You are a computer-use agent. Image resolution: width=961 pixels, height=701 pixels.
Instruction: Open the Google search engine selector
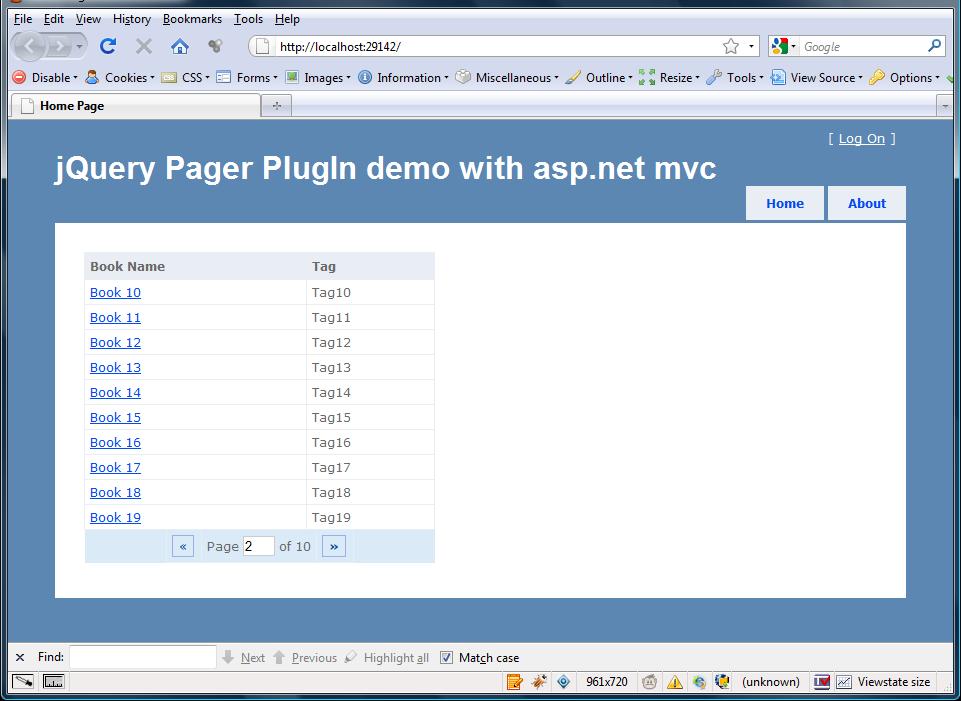tap(784, 46)
